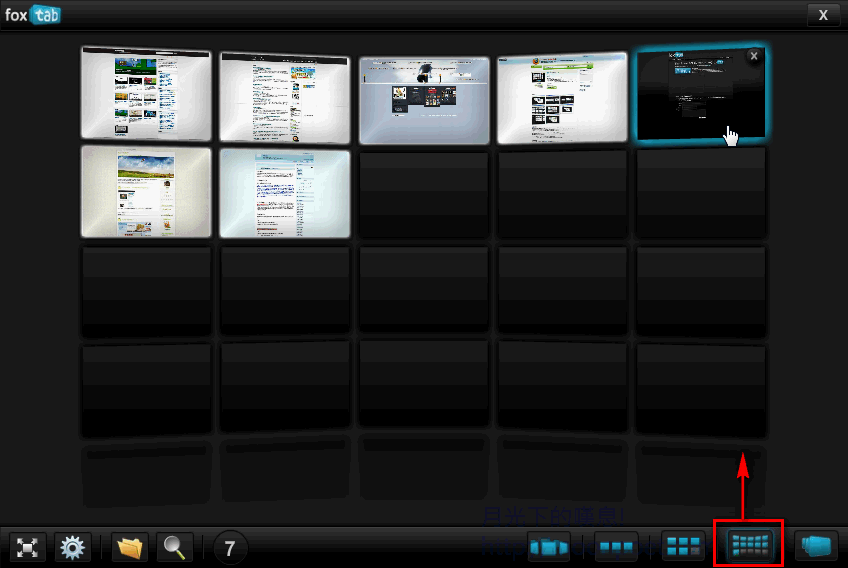Click the round tab counter showing 7
Image resolution: width=848 pixels, height=568 pixels.
coord(230,548)
